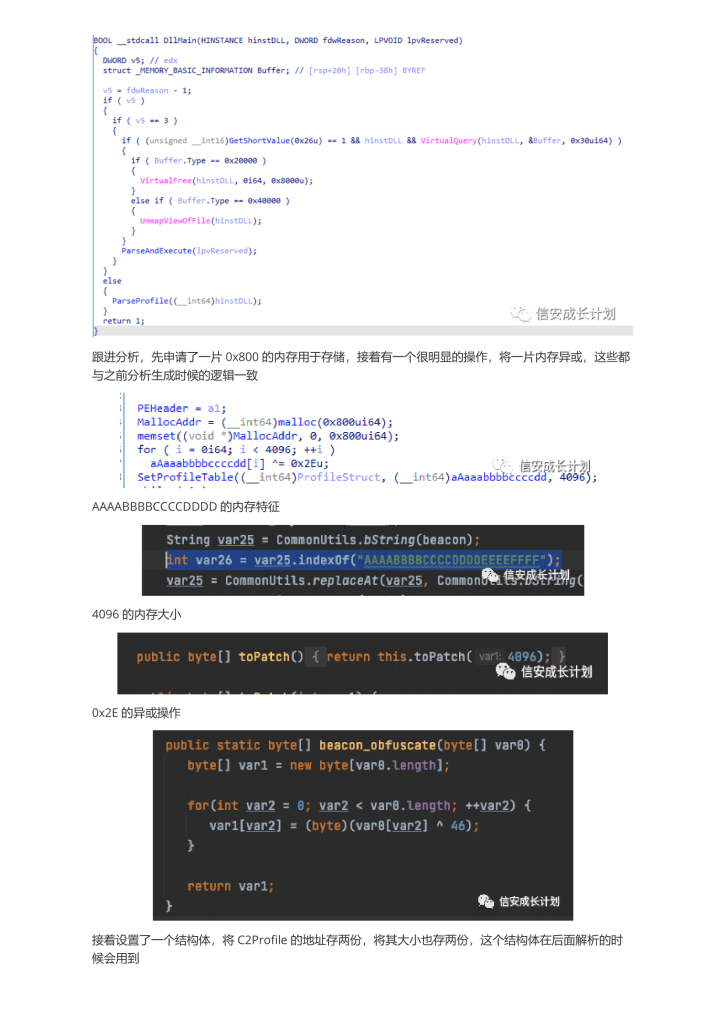Click the 'v5 = fdwReason - 1;' line

(x=147, y=91)
